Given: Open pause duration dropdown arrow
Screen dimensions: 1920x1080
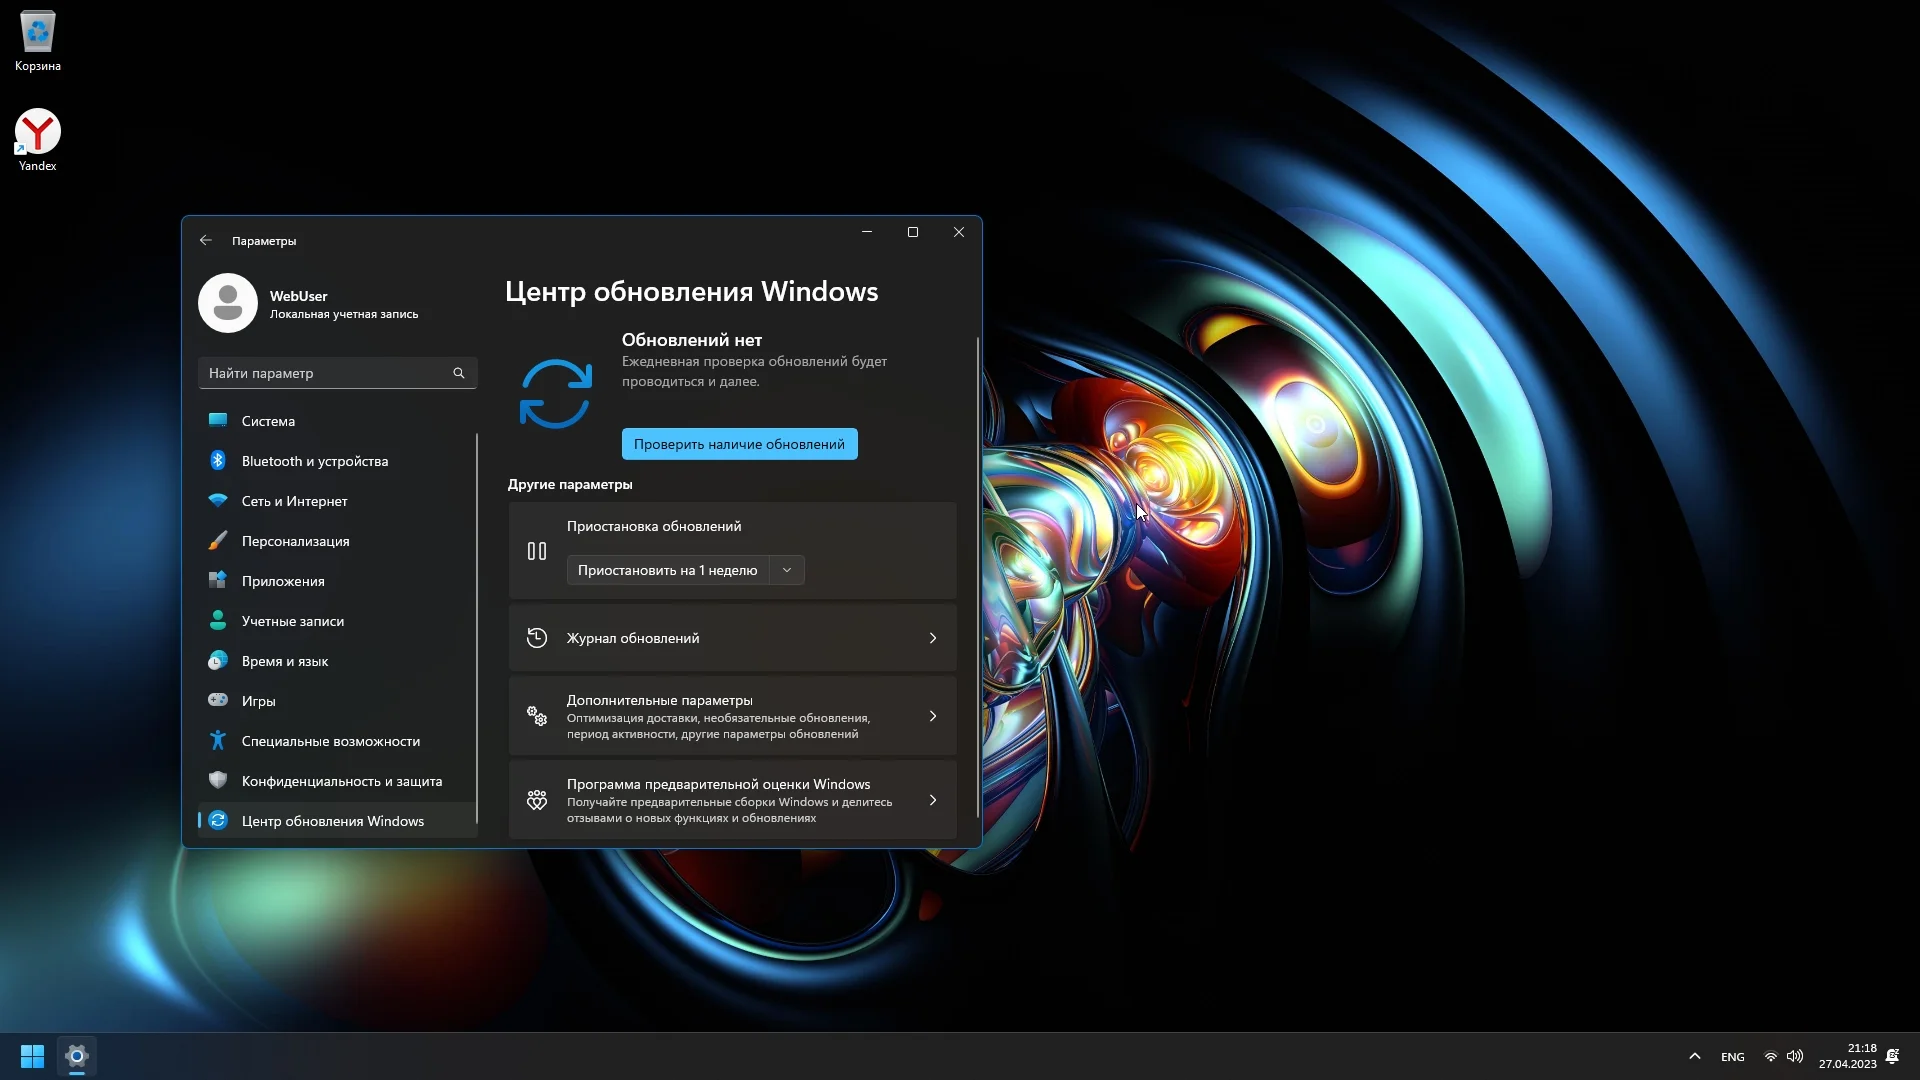Looking at the screenshot, I should pos(787,570).
